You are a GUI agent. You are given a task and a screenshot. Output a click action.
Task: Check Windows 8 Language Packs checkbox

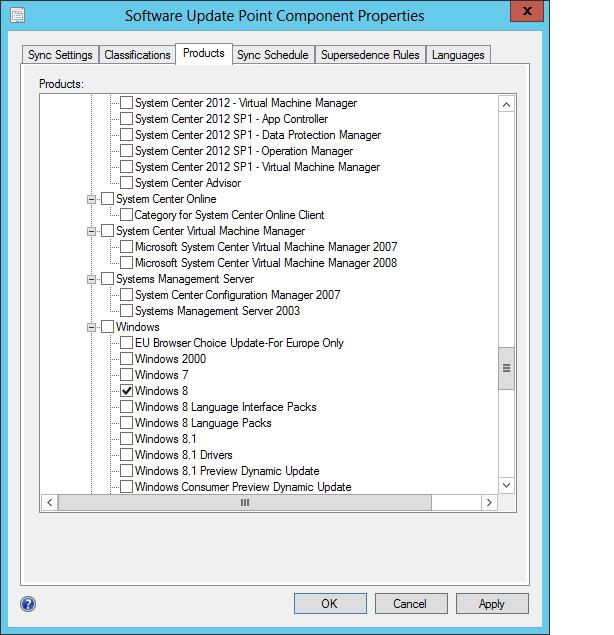(x=126, y=422)
